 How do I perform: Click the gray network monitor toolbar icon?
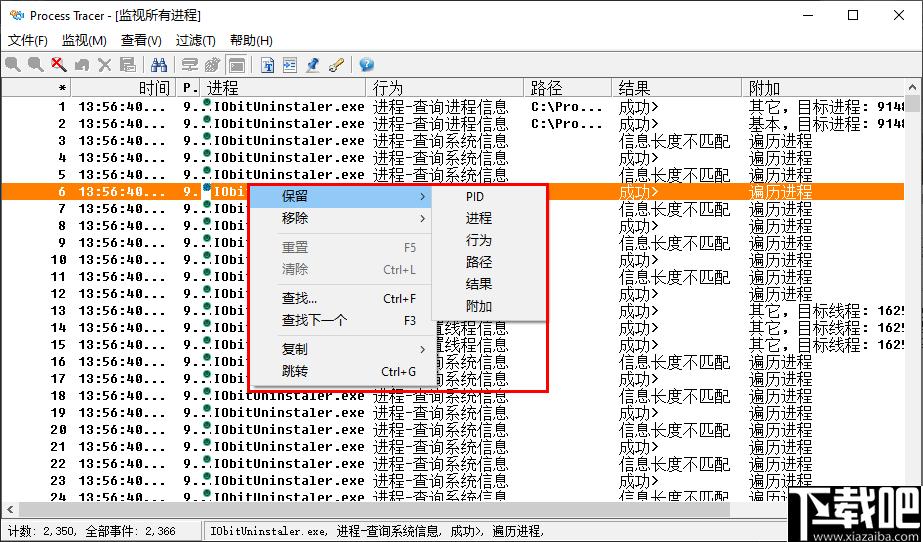pyautogui.click(x=190, y=64)
